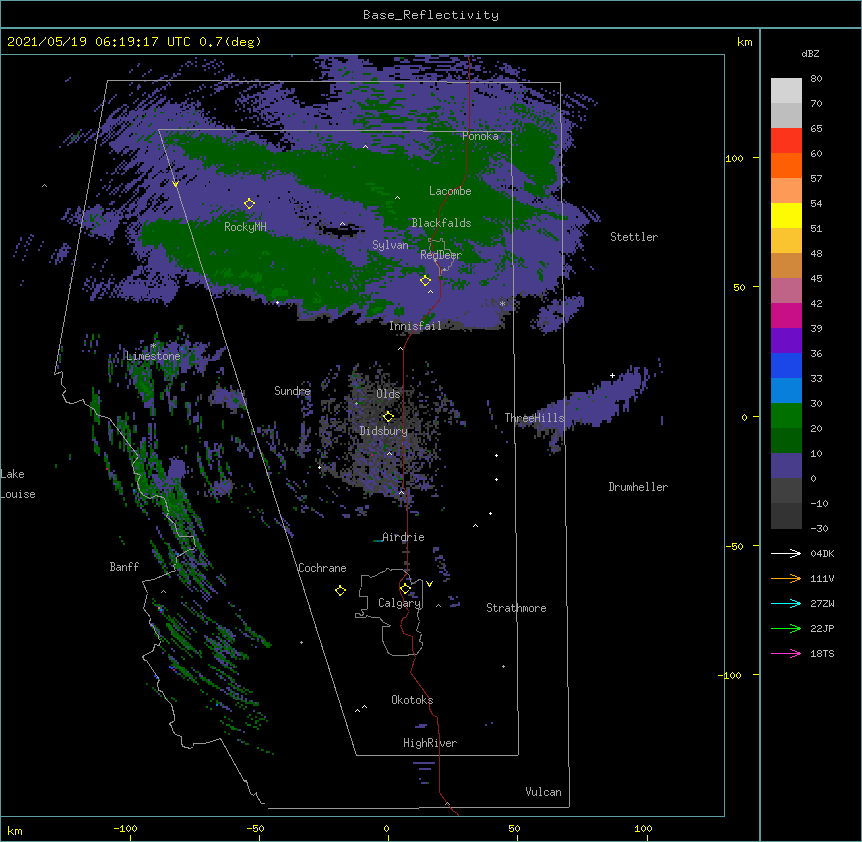
Task: Click the ThreeHills label on the map
Action: (534, 418)
